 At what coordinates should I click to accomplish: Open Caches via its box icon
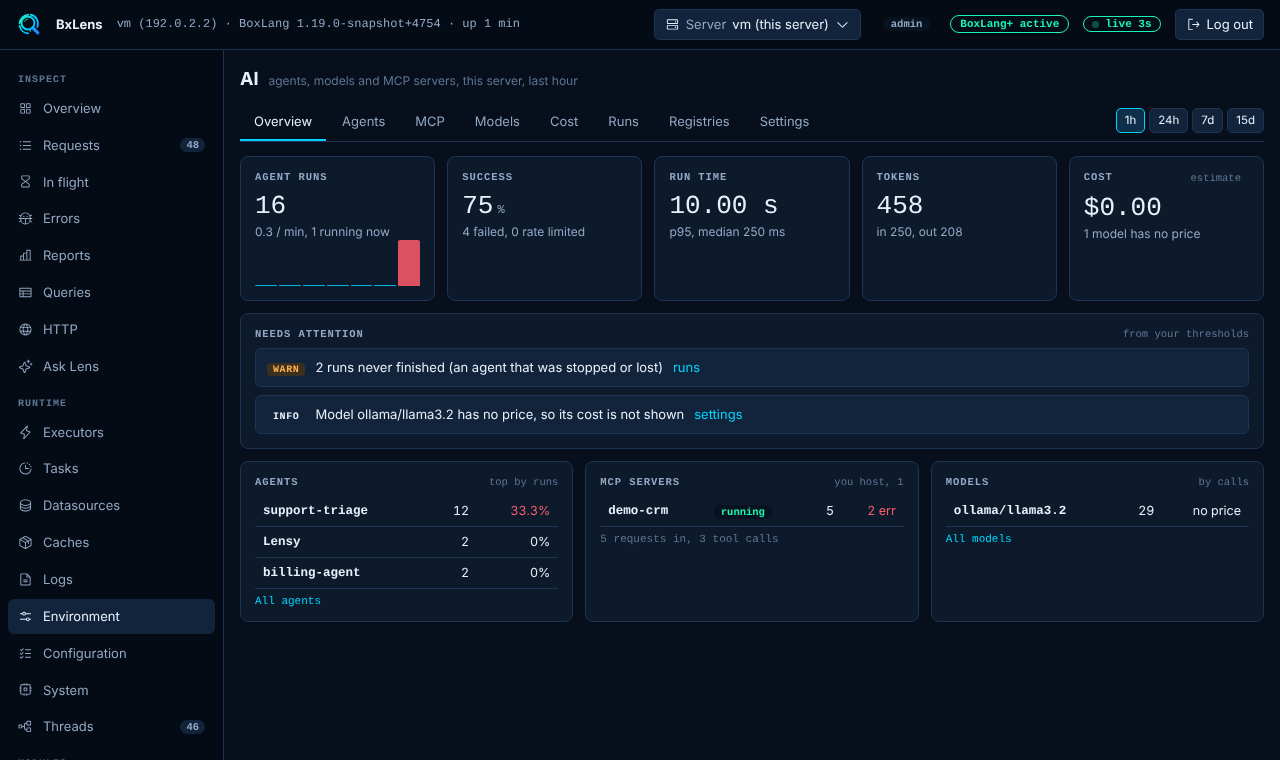pos(25,542)
